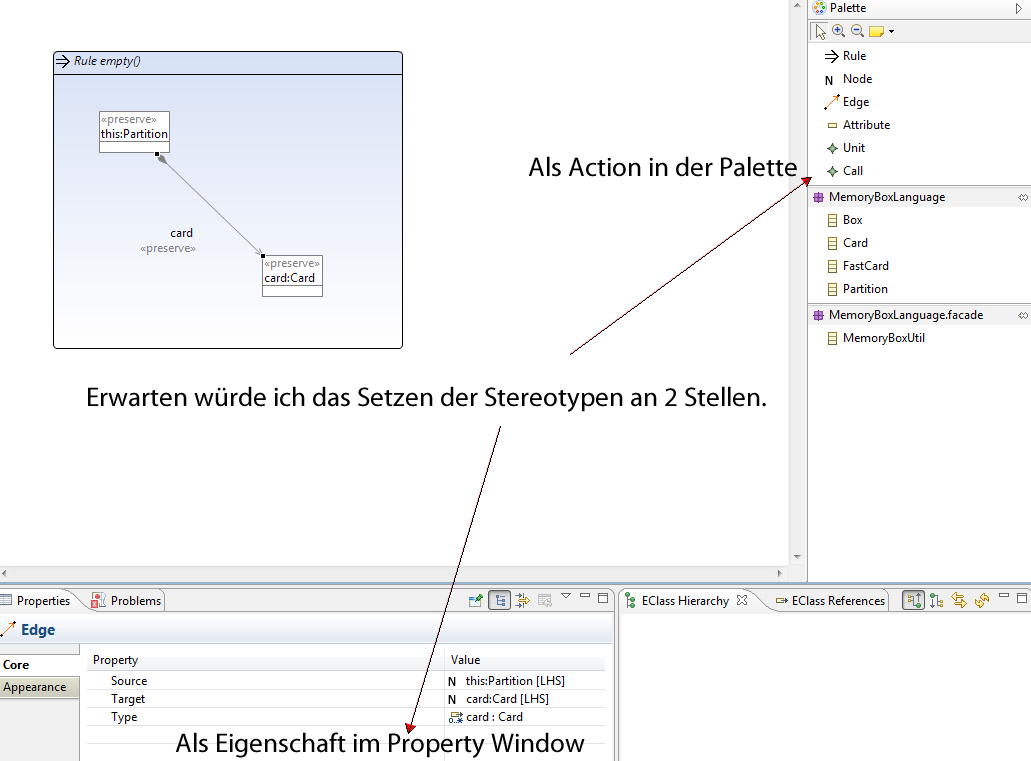Click the Zoom In magnifier icon

pyautogui.click(x=838, y=31)
